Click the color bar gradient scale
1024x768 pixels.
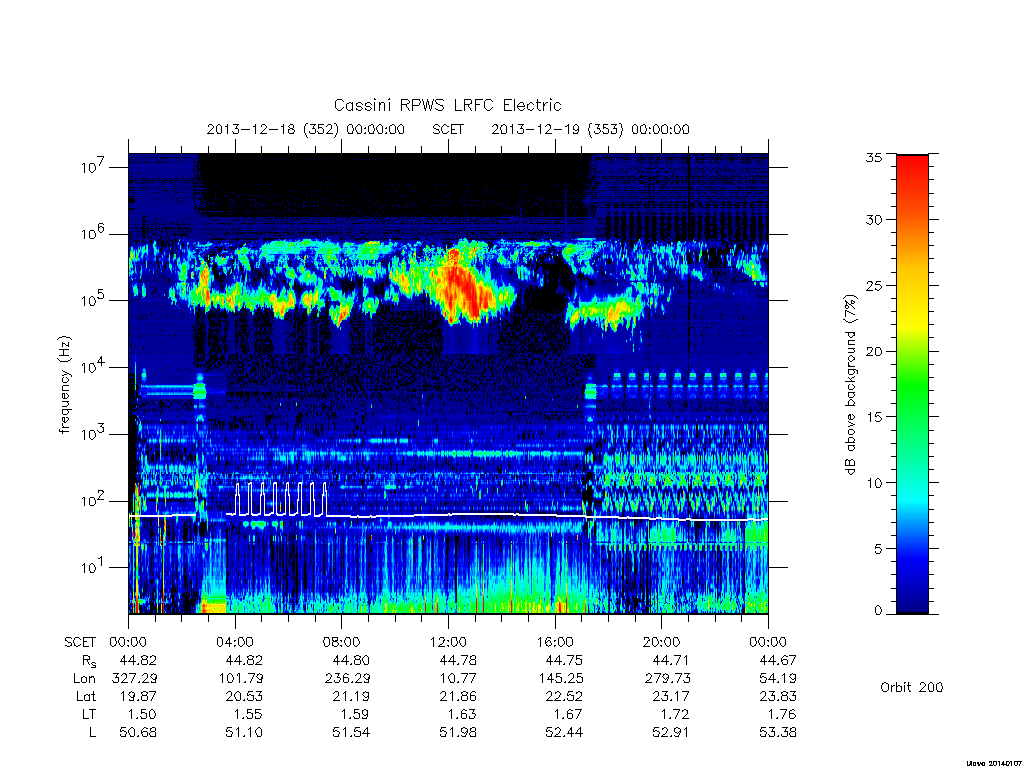click(912, 384)
